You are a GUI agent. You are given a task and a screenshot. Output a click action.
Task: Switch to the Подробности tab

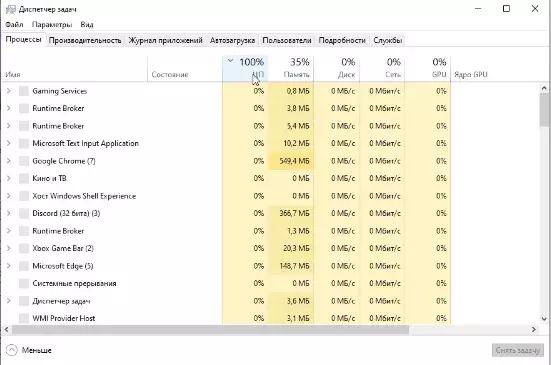pos(342,40)
